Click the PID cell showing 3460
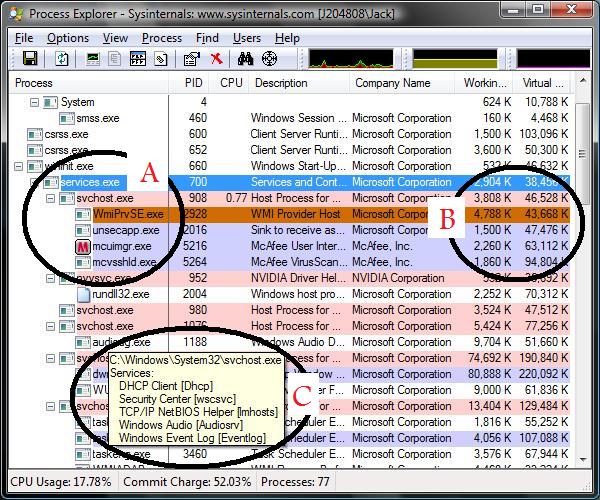The image size is (600, 500). 195,454
